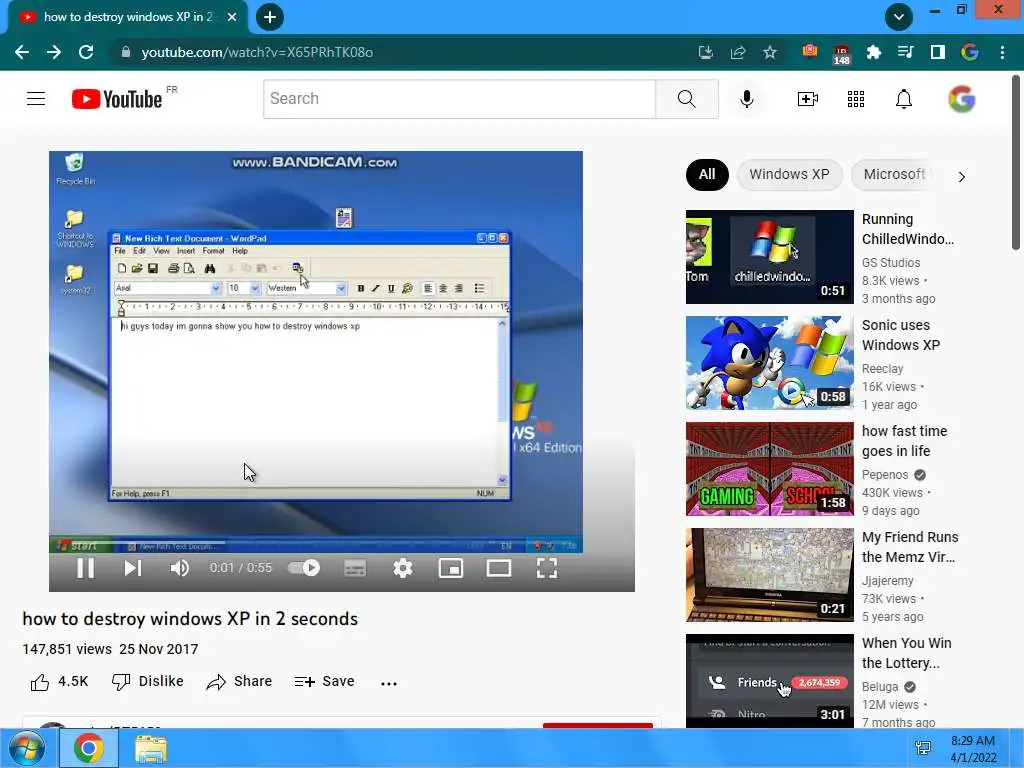This screenshot has height=768, width=1024.
Task: Open video settings gear
Action: coord(403,568)
